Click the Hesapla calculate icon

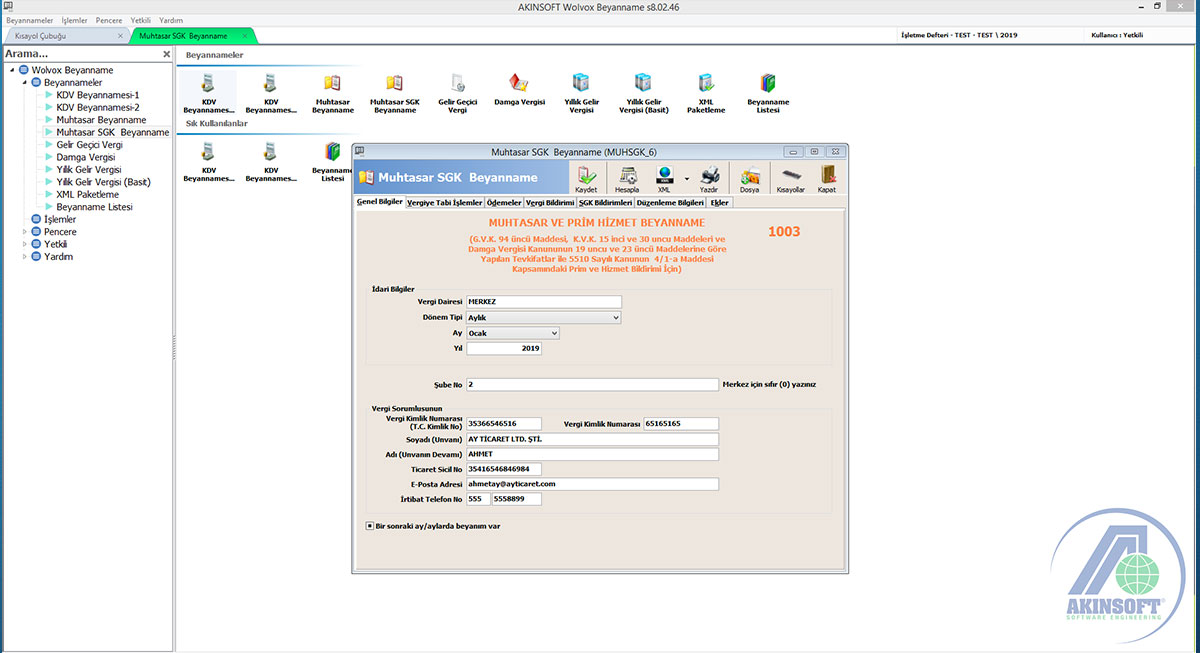[627, 177]
